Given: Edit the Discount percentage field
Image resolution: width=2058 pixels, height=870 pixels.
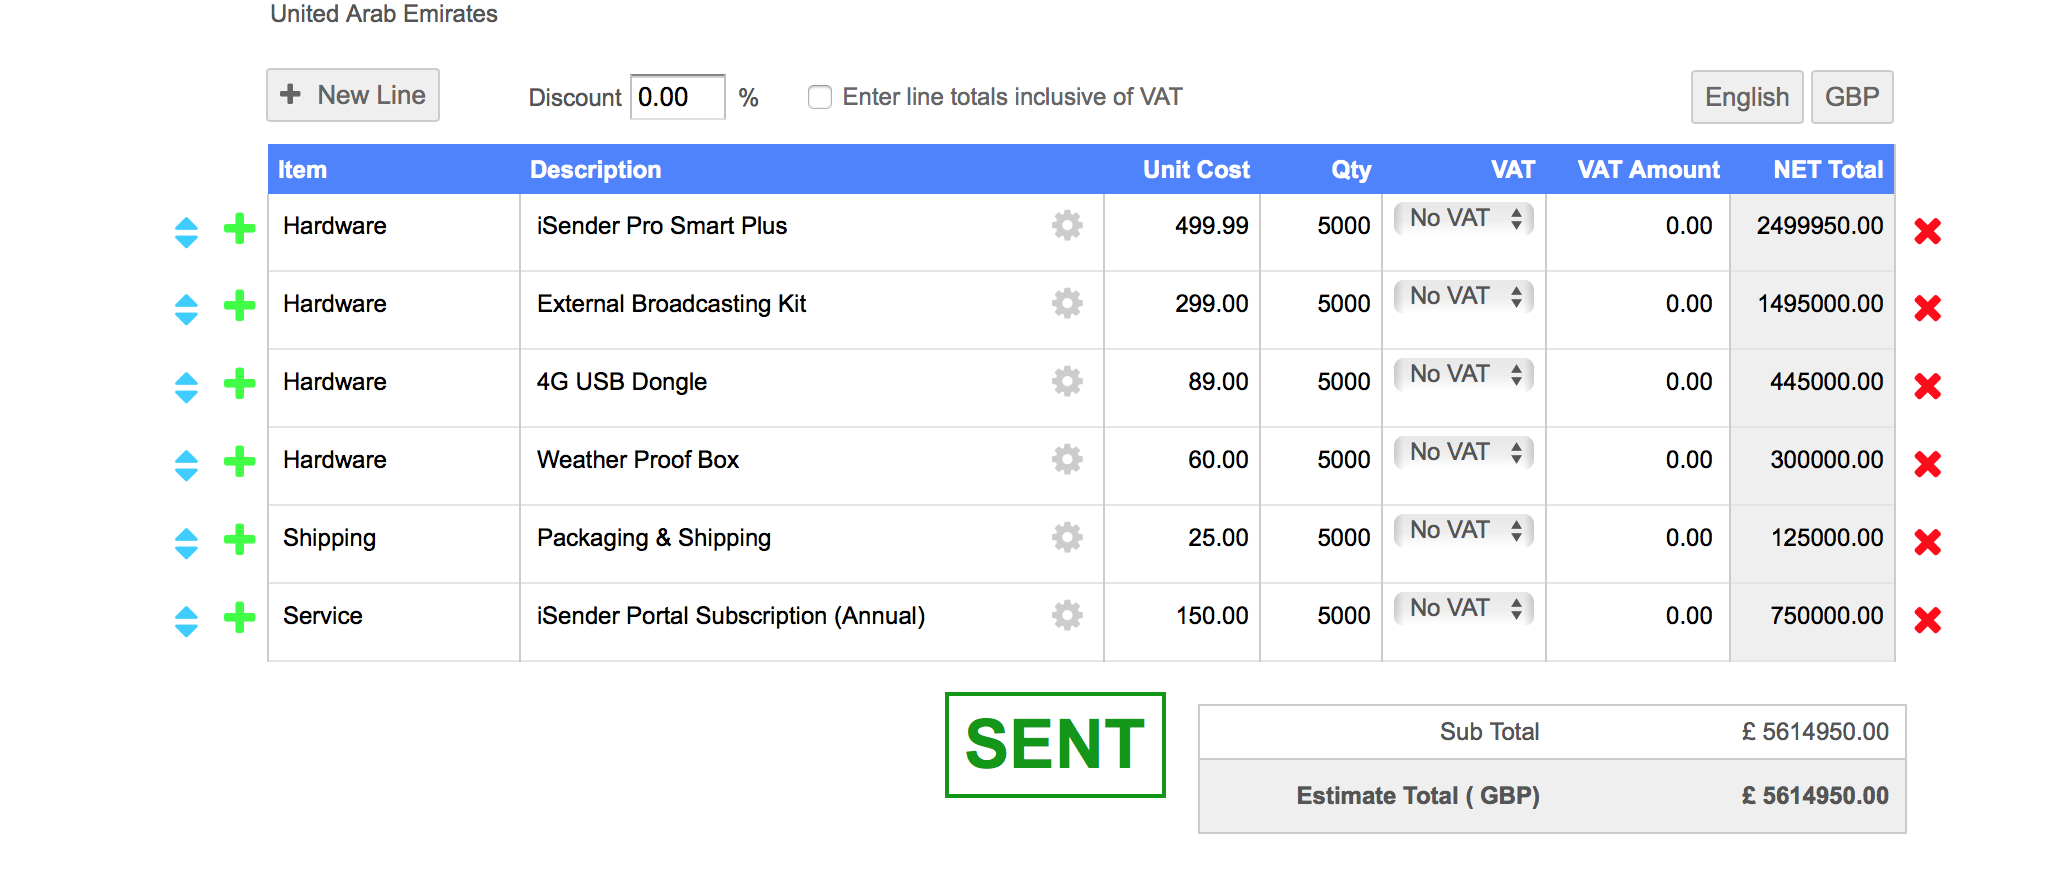Looking at the screenshot, I should click(x=678, y=97).
